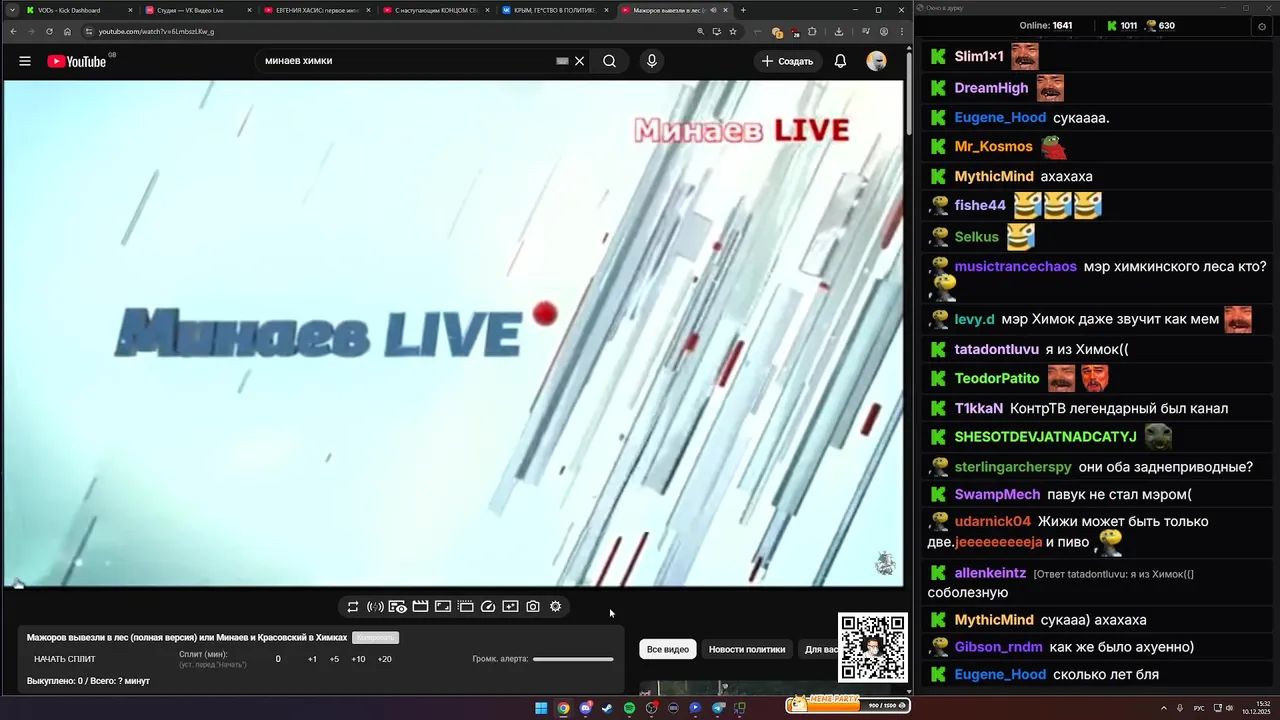Click the РУС language indicator in tray

[1199, 708]
